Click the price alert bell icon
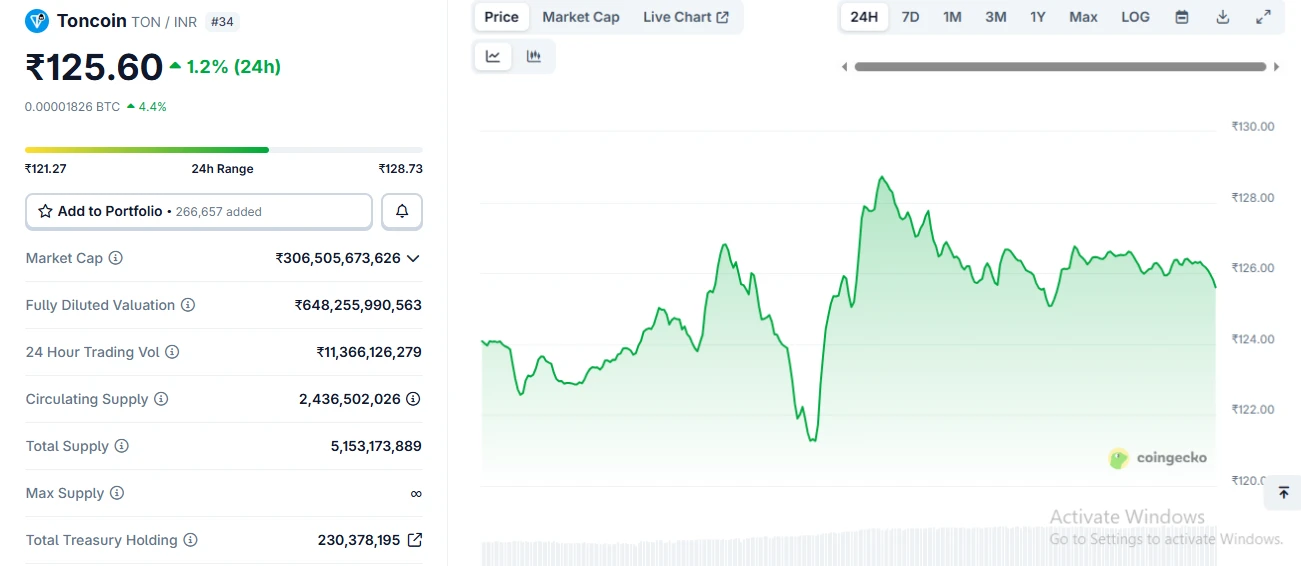The height and width of the screenshot is (566, 1301). click(x=402, y=211)
